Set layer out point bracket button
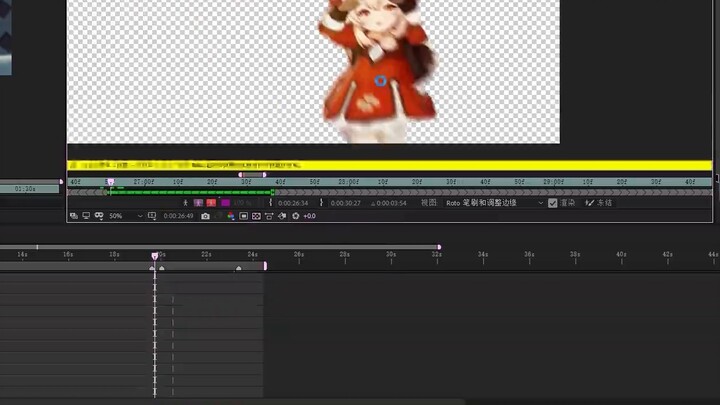 tap(321, 202)
